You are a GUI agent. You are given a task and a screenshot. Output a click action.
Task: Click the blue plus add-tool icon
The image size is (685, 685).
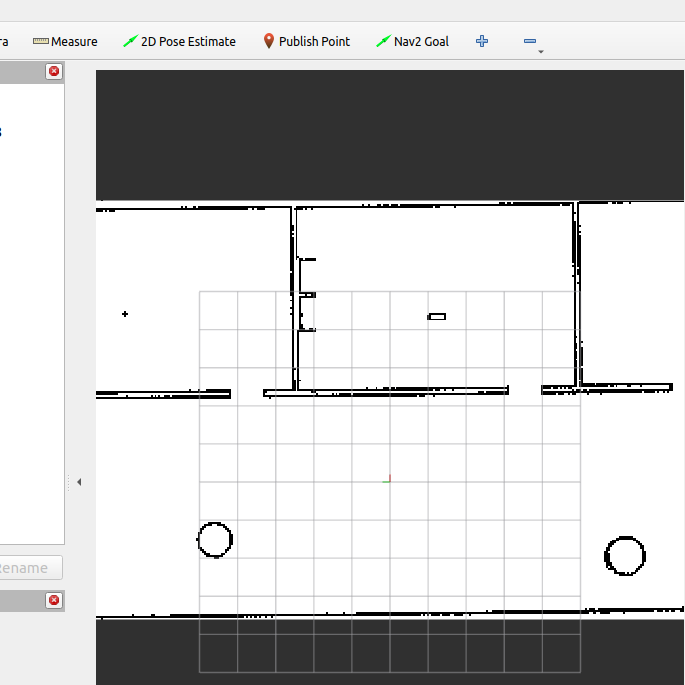[482, 41]
